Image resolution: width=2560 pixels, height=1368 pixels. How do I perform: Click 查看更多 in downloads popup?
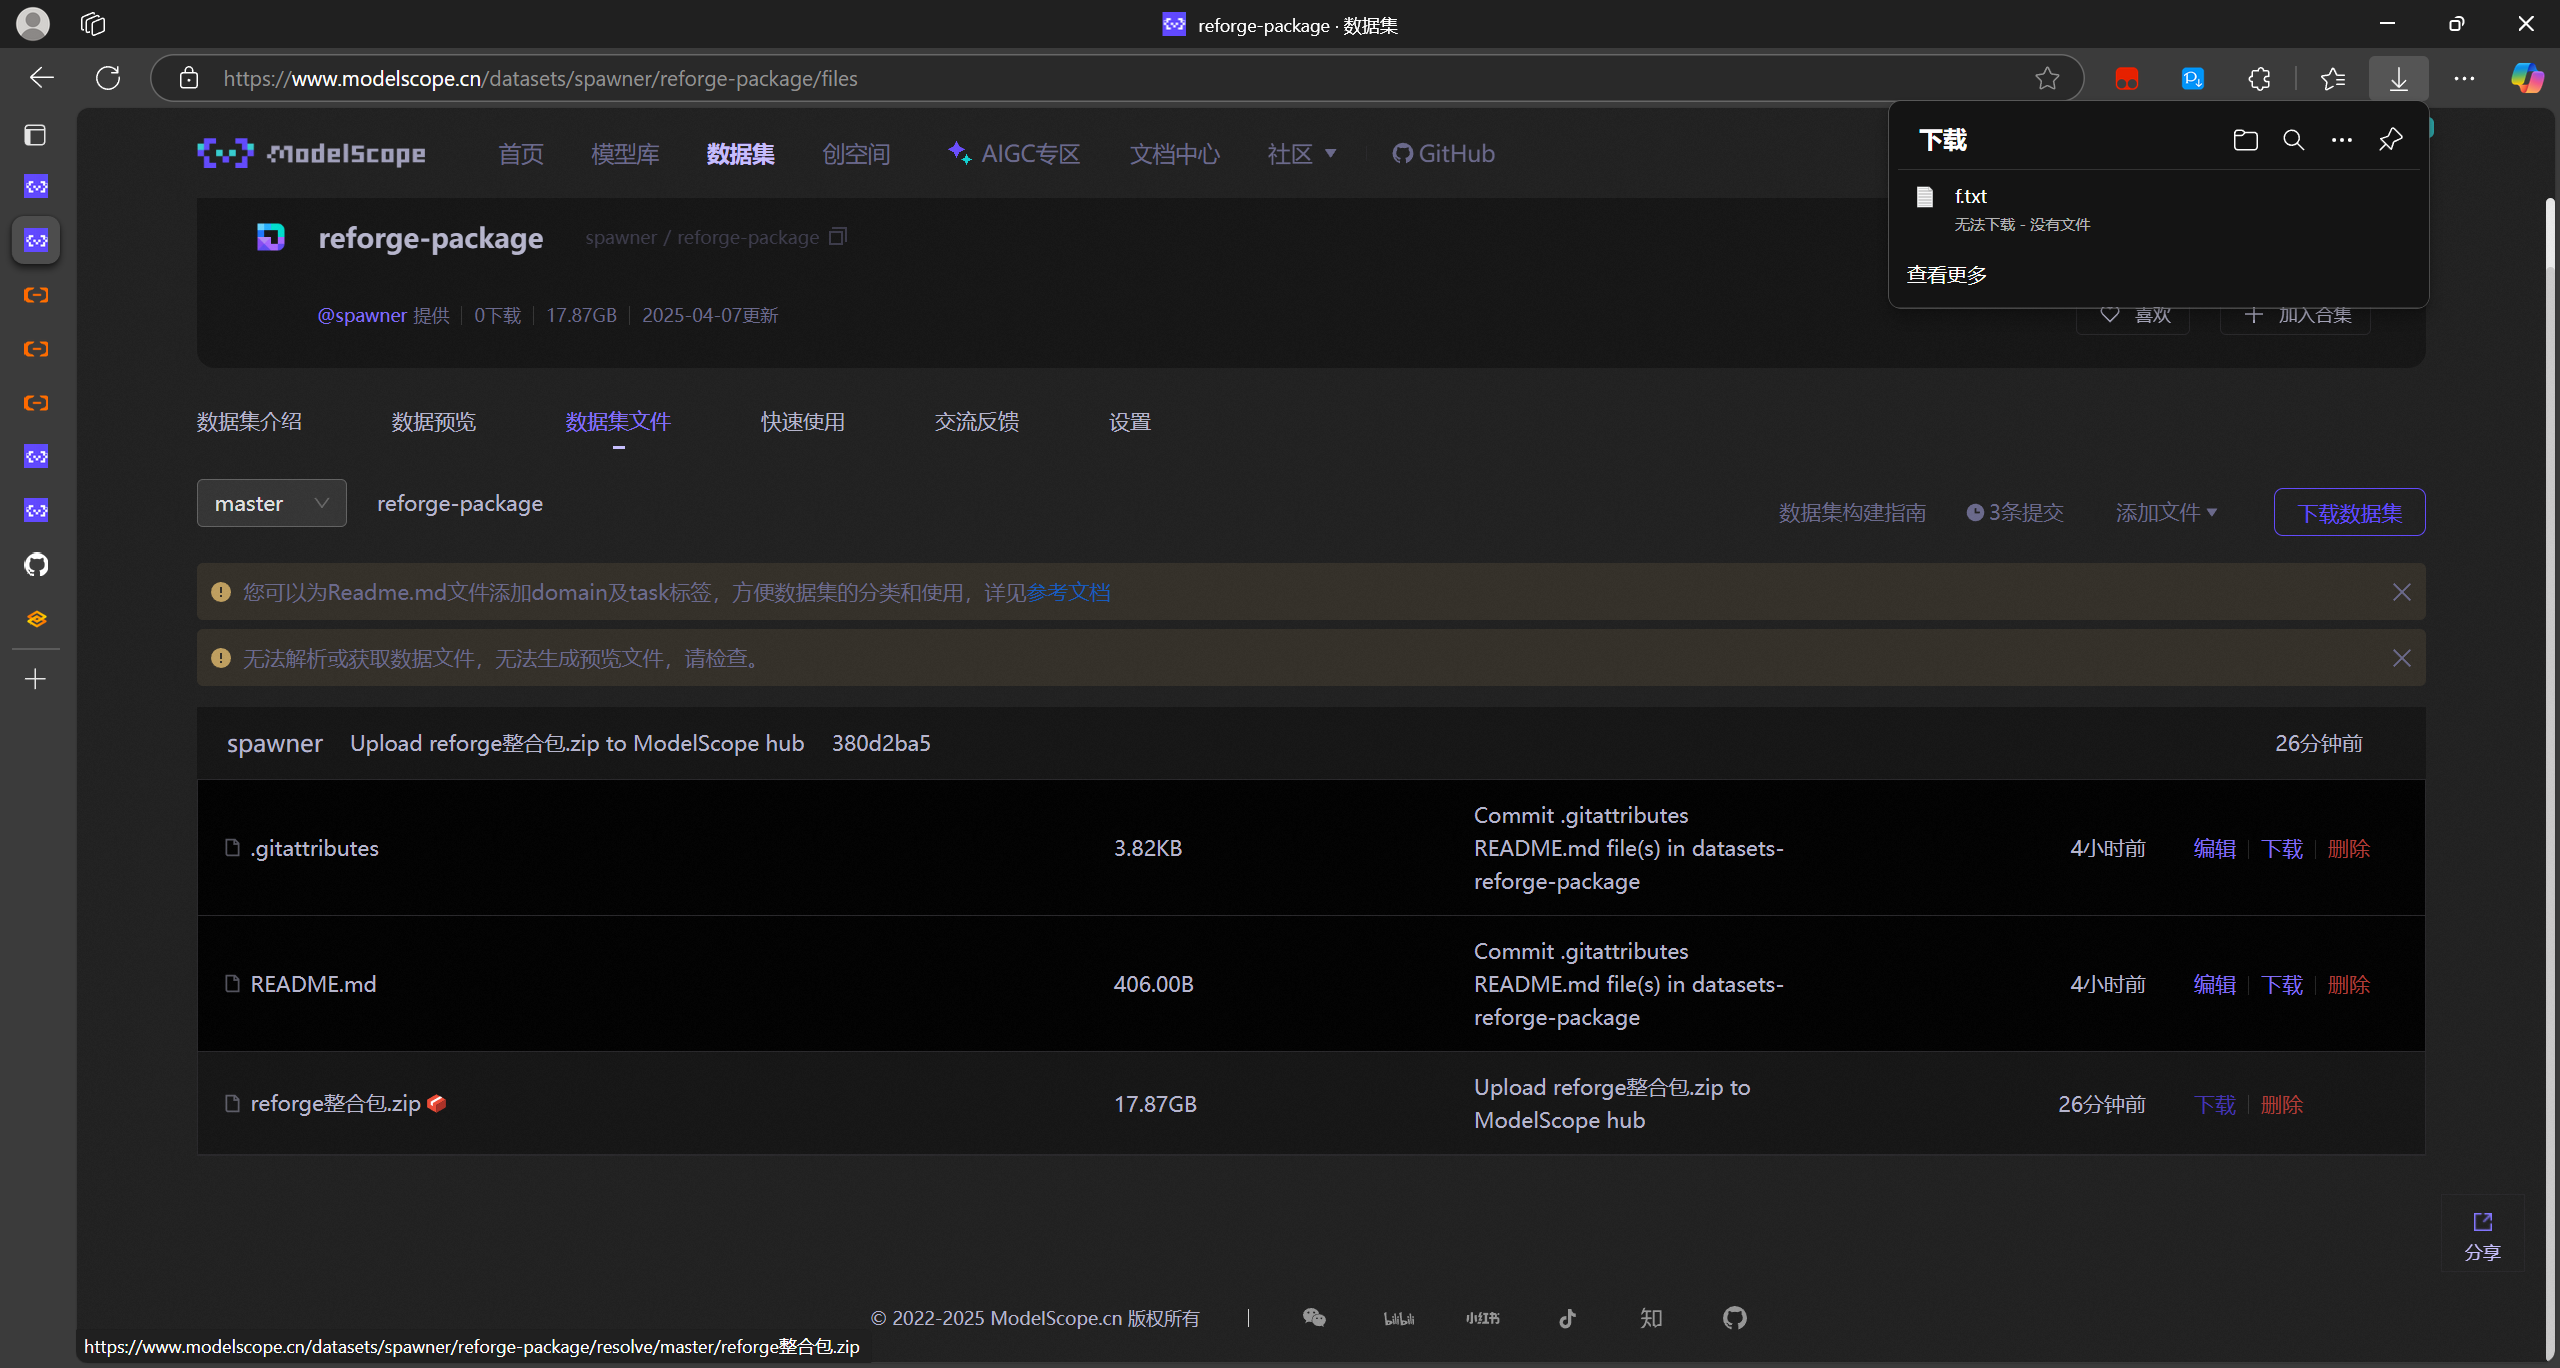[x=1946, y=274]
